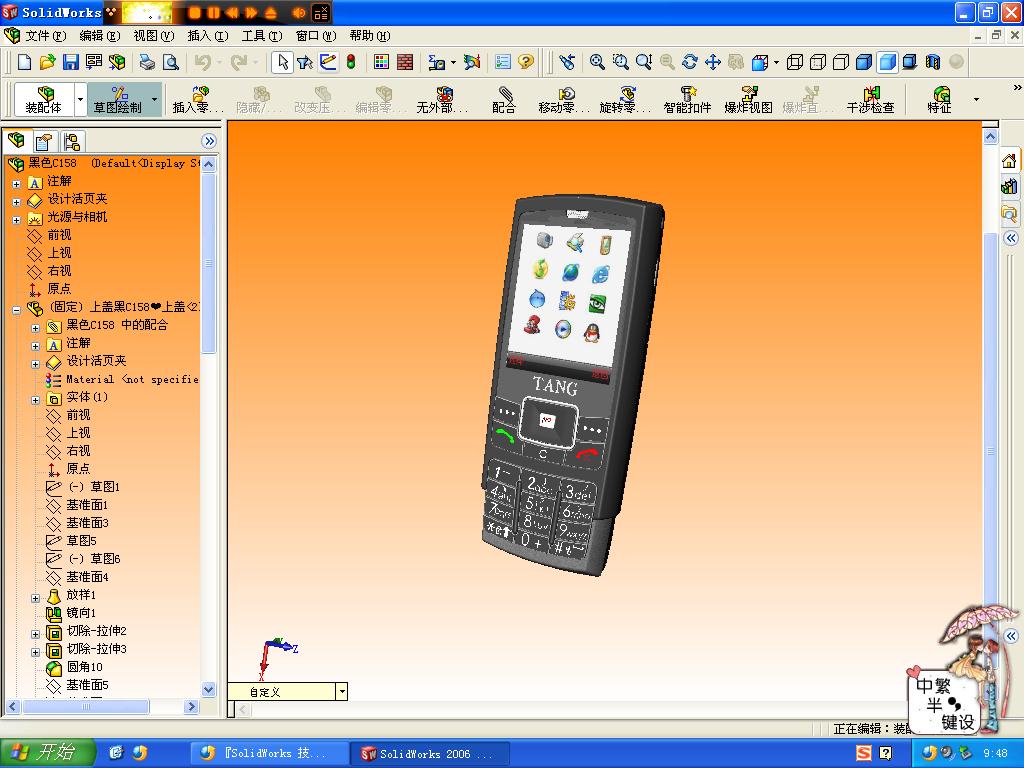Collapse the (固定) 上盖黑C158 component node

click(x=17, y=310)
